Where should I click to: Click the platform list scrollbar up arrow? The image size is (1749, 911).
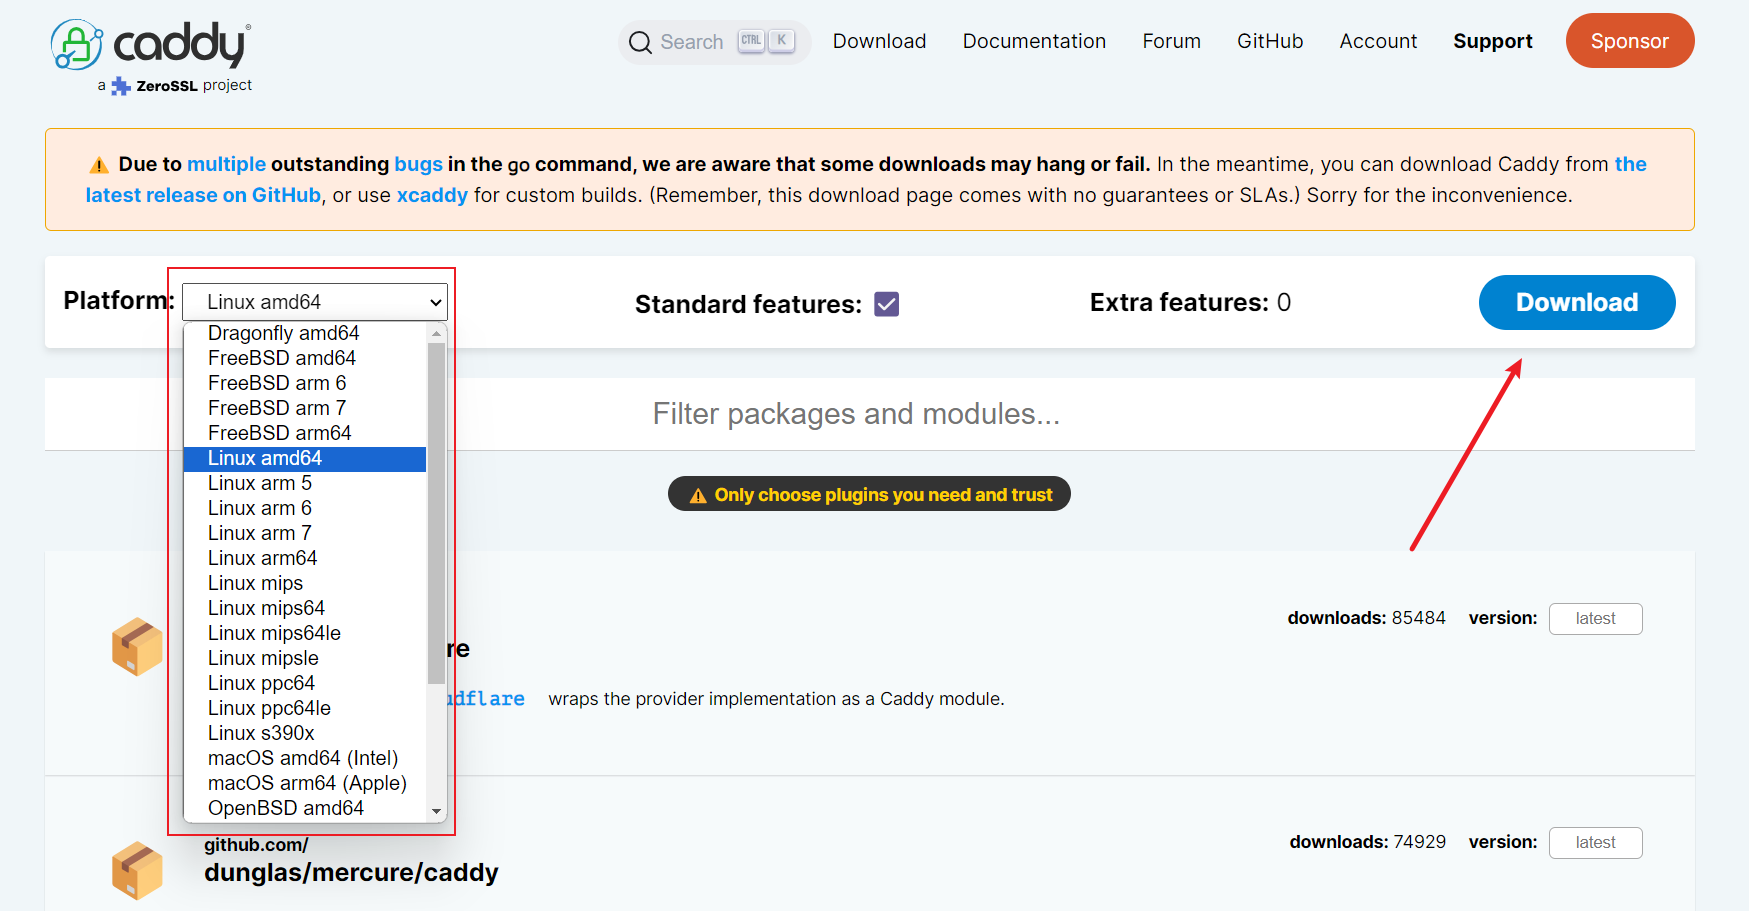[x=436, y=333]
